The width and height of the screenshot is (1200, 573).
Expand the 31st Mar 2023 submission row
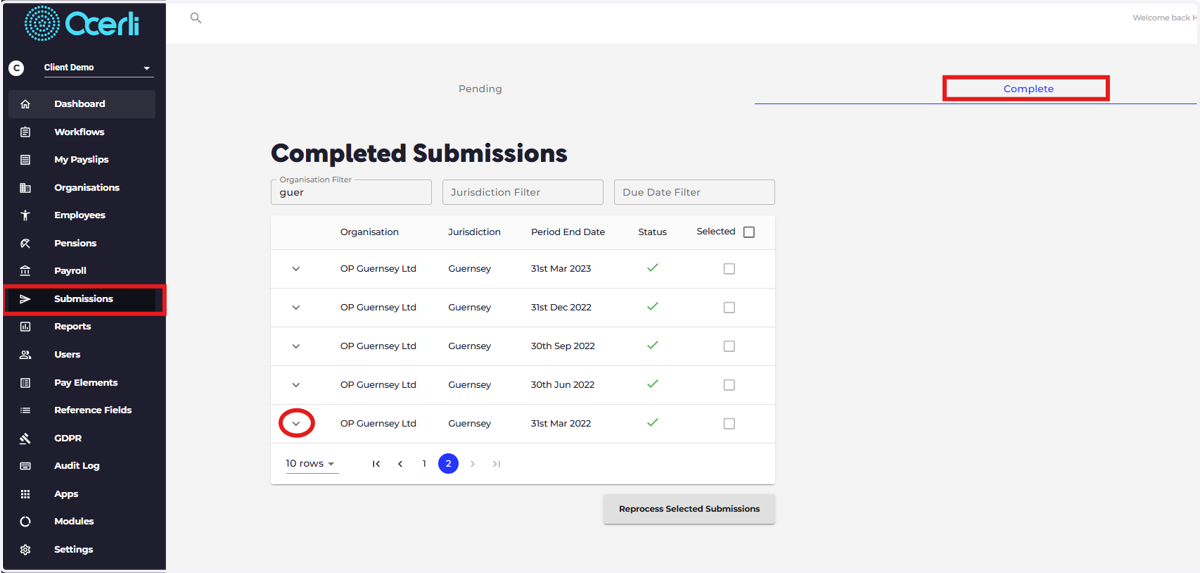tap(296, 269)
